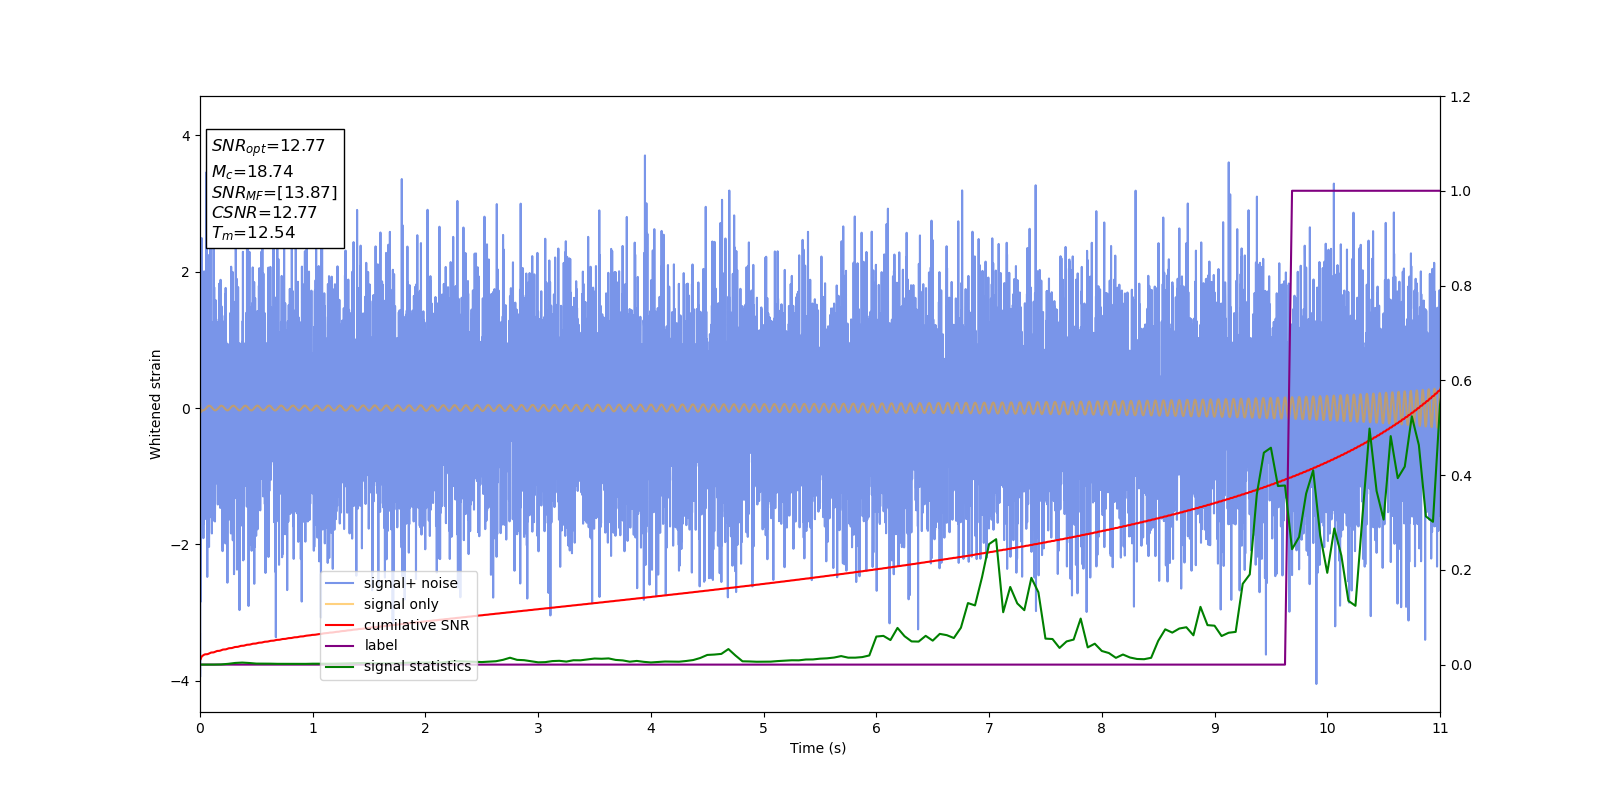Click x-axis tick label 8

coord(1102,728)
